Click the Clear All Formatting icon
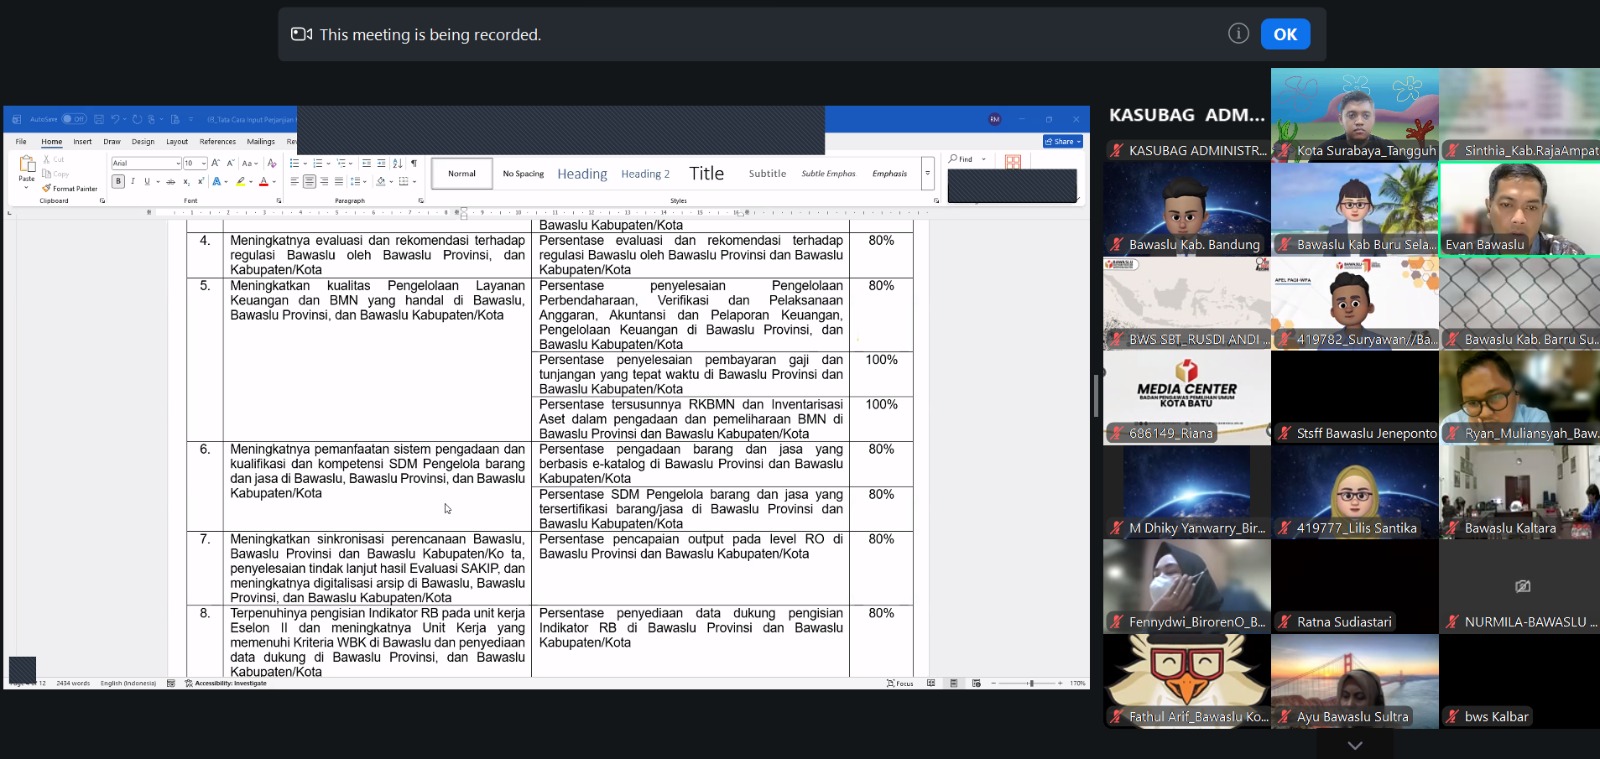The image size is (1600, 759). [271, 163]
